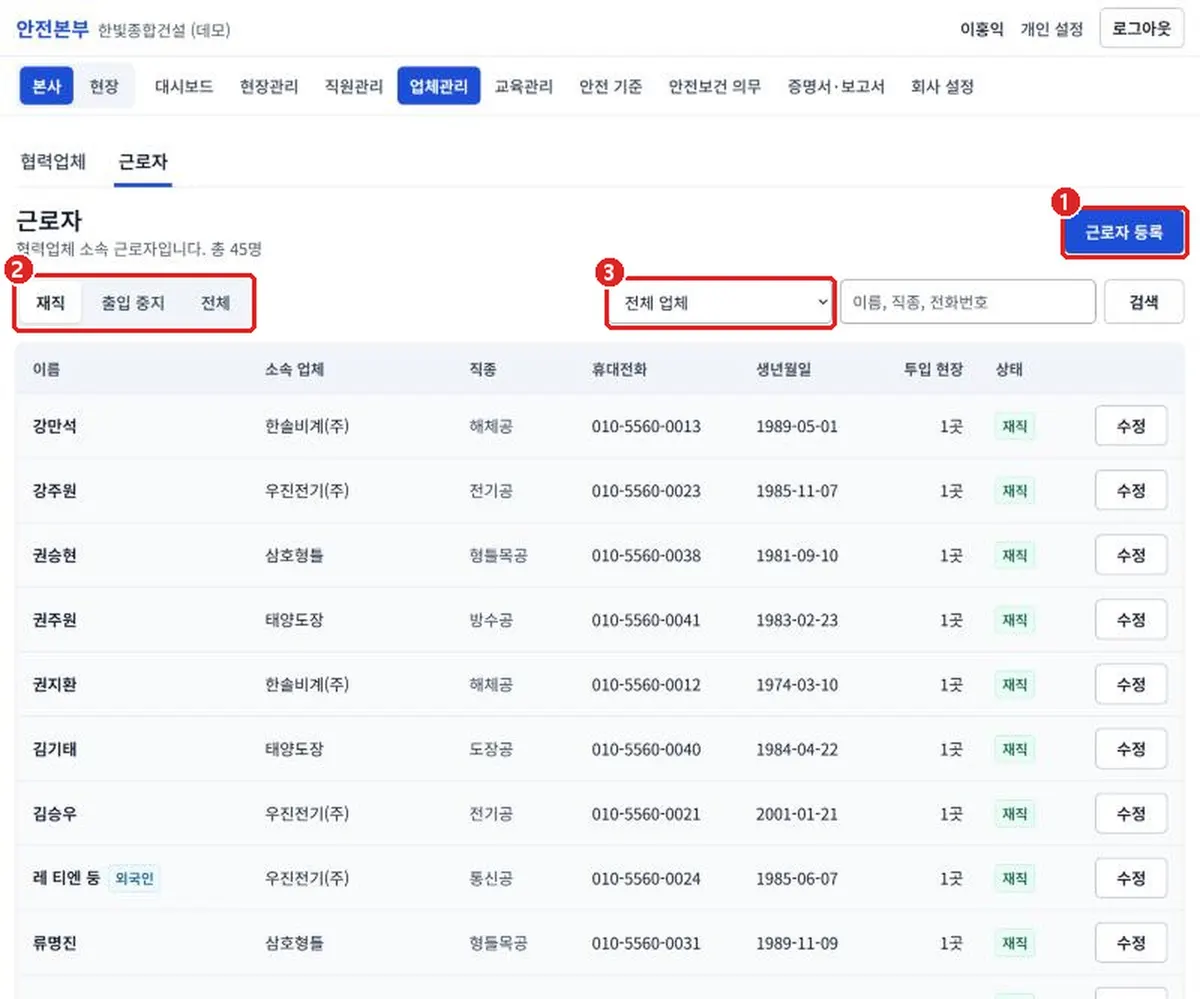Click the 로그아웃 button
The width and height of the screenshot is (1200, 999).
point(1141,29)
